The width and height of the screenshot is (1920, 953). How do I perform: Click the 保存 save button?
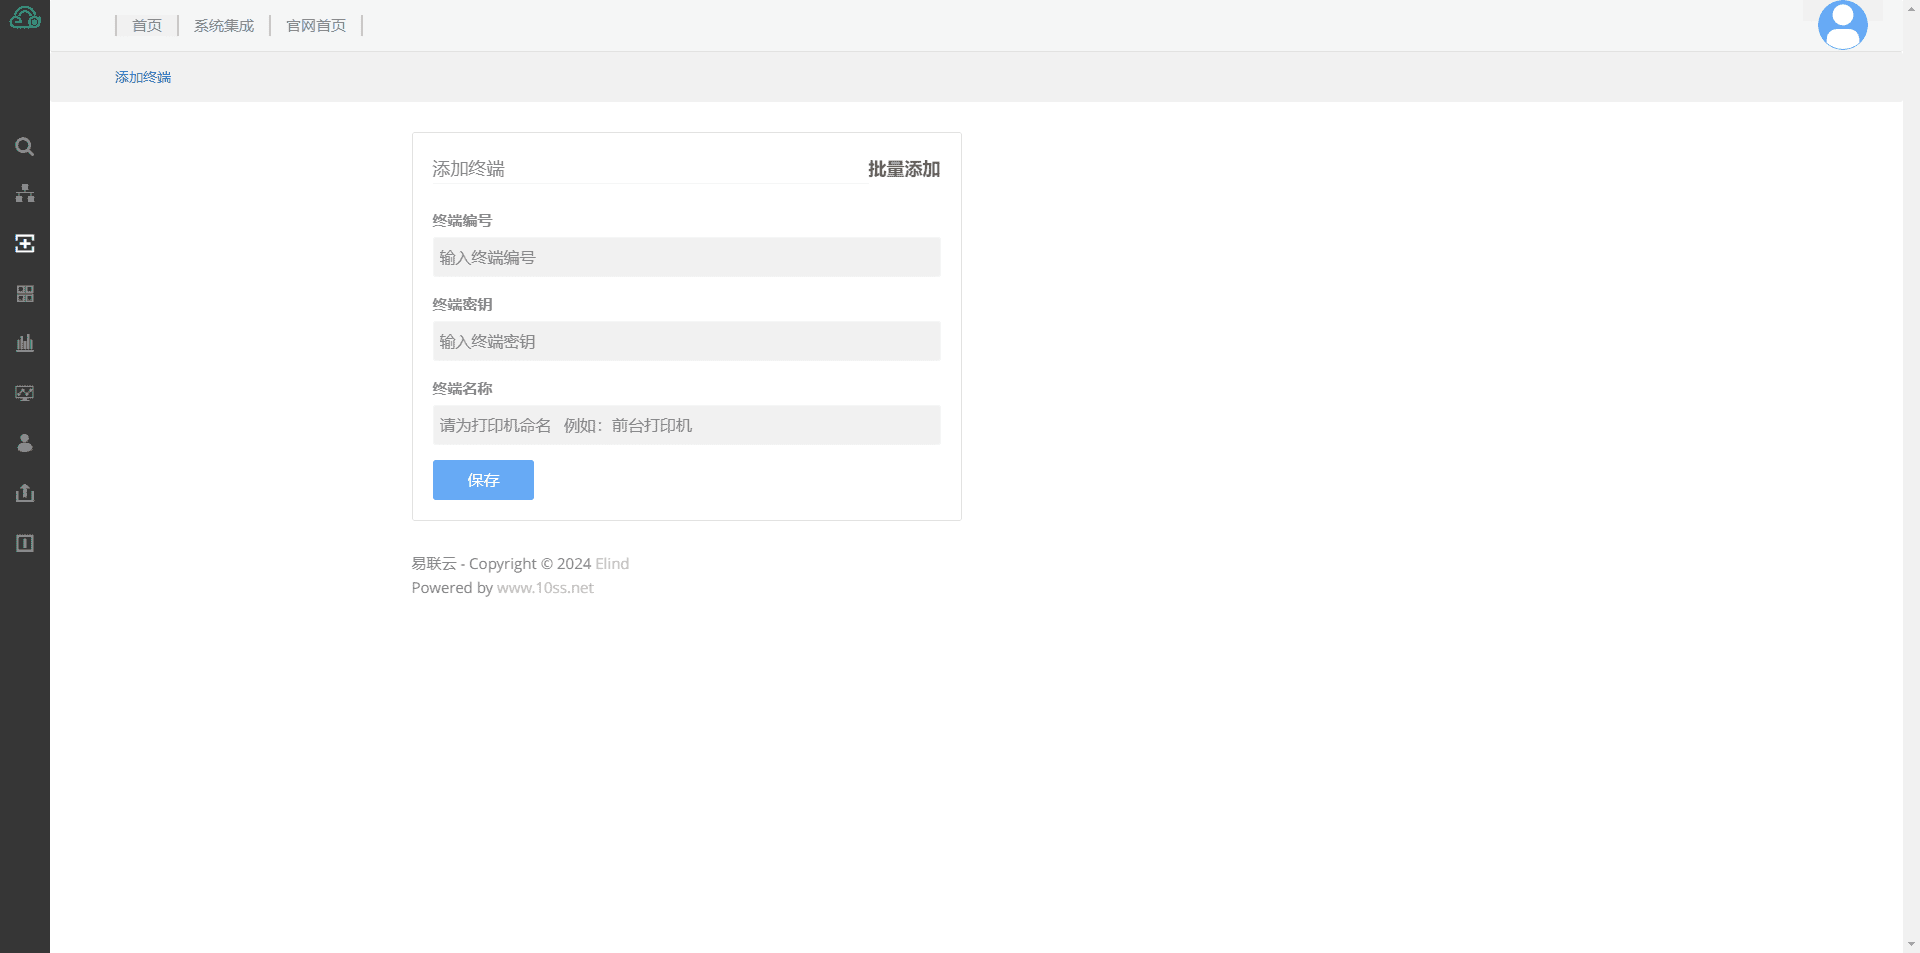[x=483, y=480]
